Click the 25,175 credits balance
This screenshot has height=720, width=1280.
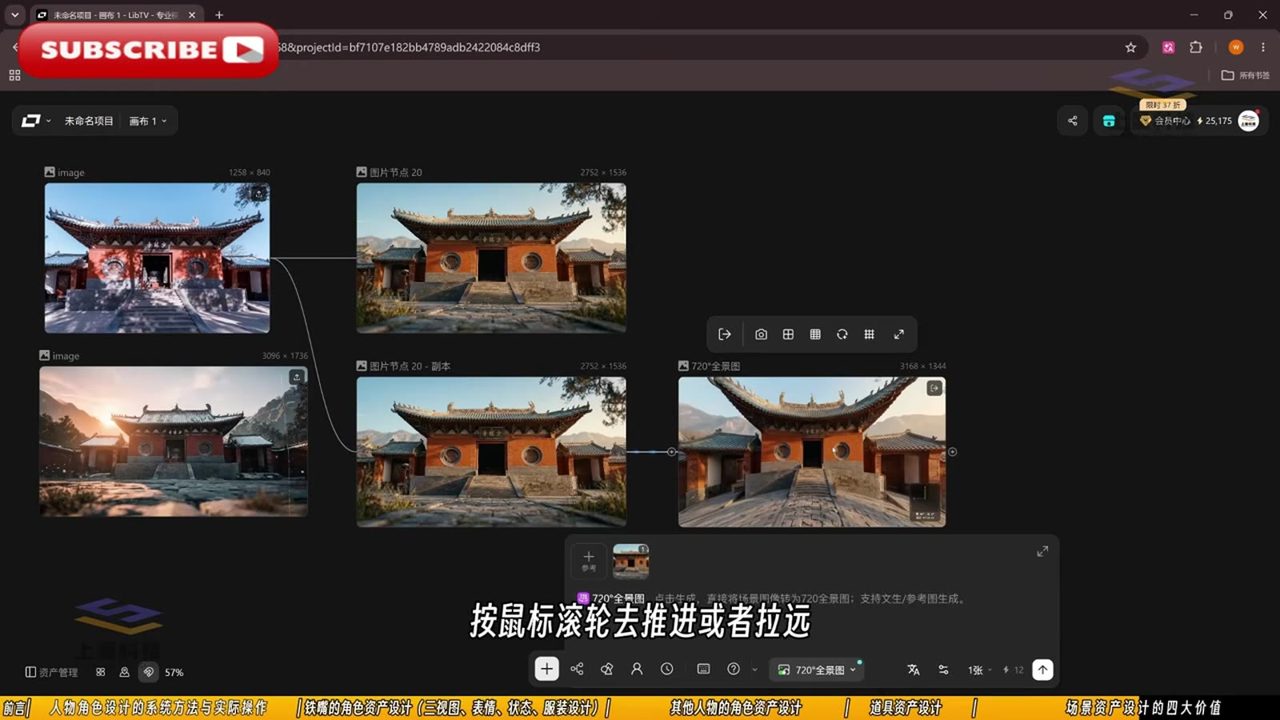click(x=1215, y=121)
